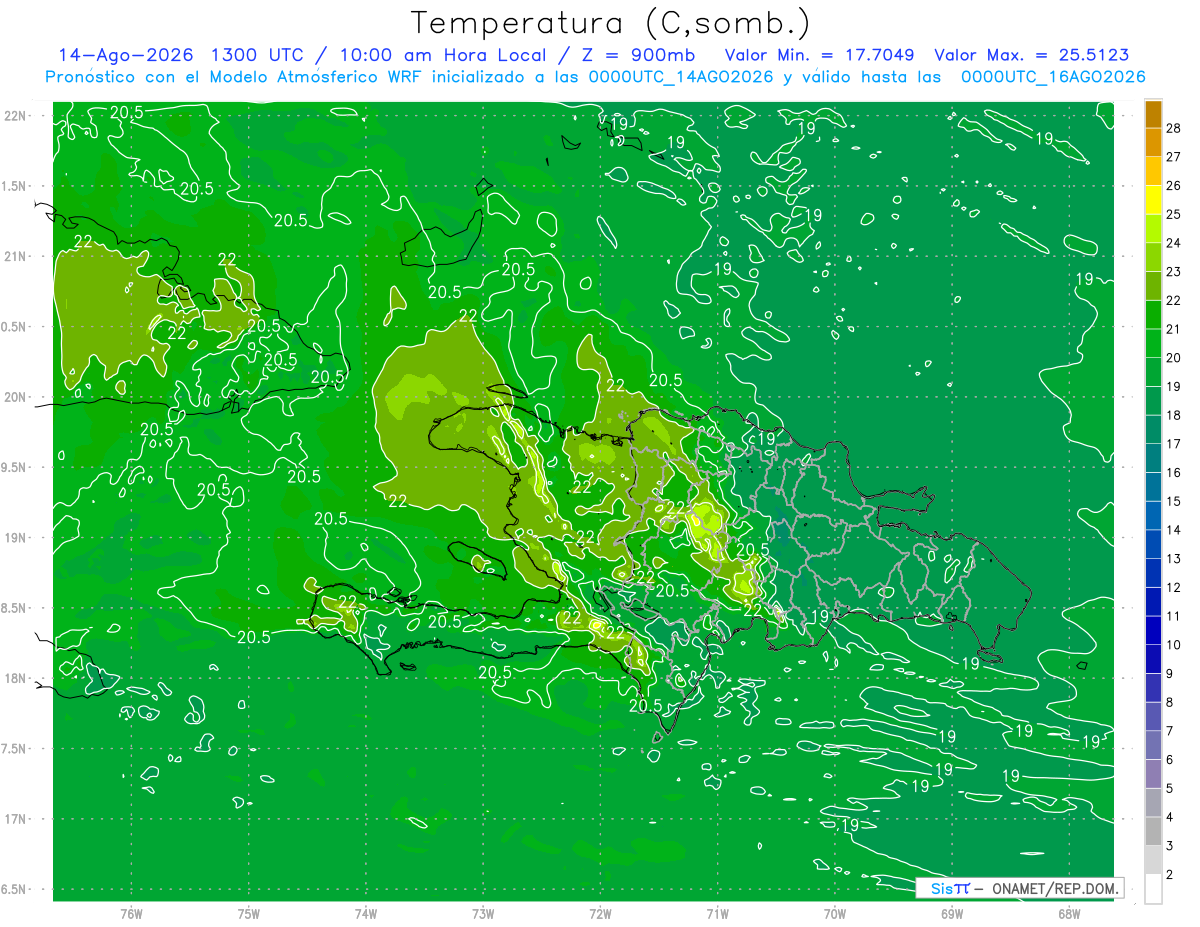1200x927 pixels.
Task: Click the '17N' latitude axis label
Action: (x=16, y=819)
